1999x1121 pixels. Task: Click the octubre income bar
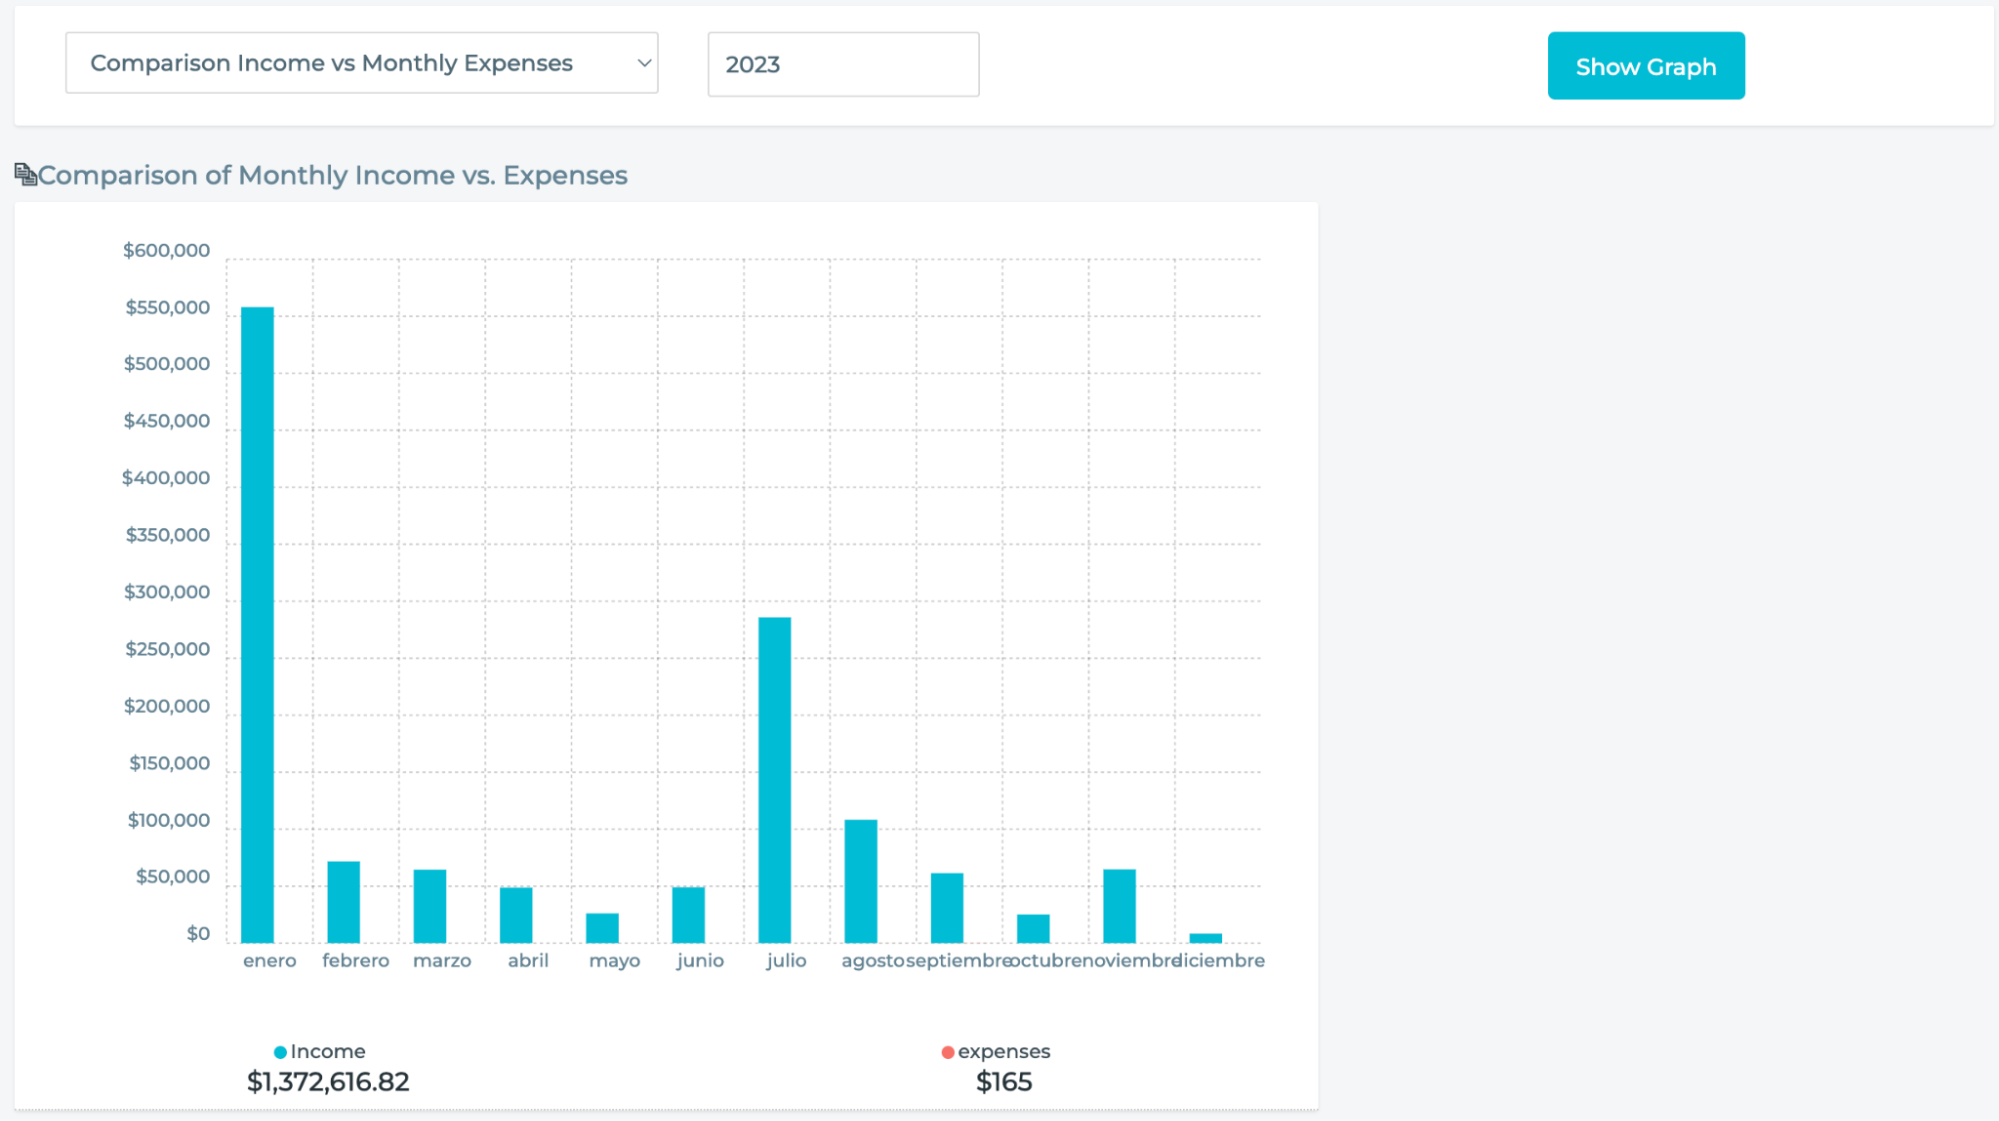tap(1033, 928)
